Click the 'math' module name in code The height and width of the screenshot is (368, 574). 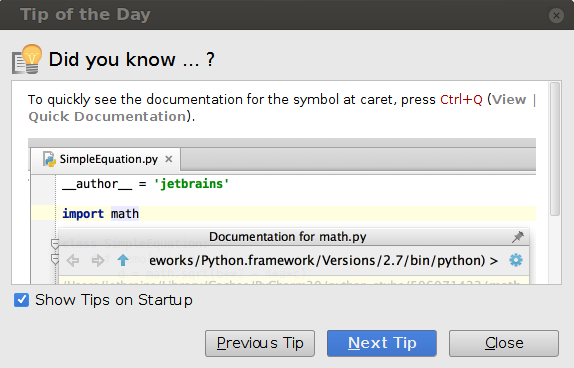pos(125,213)
